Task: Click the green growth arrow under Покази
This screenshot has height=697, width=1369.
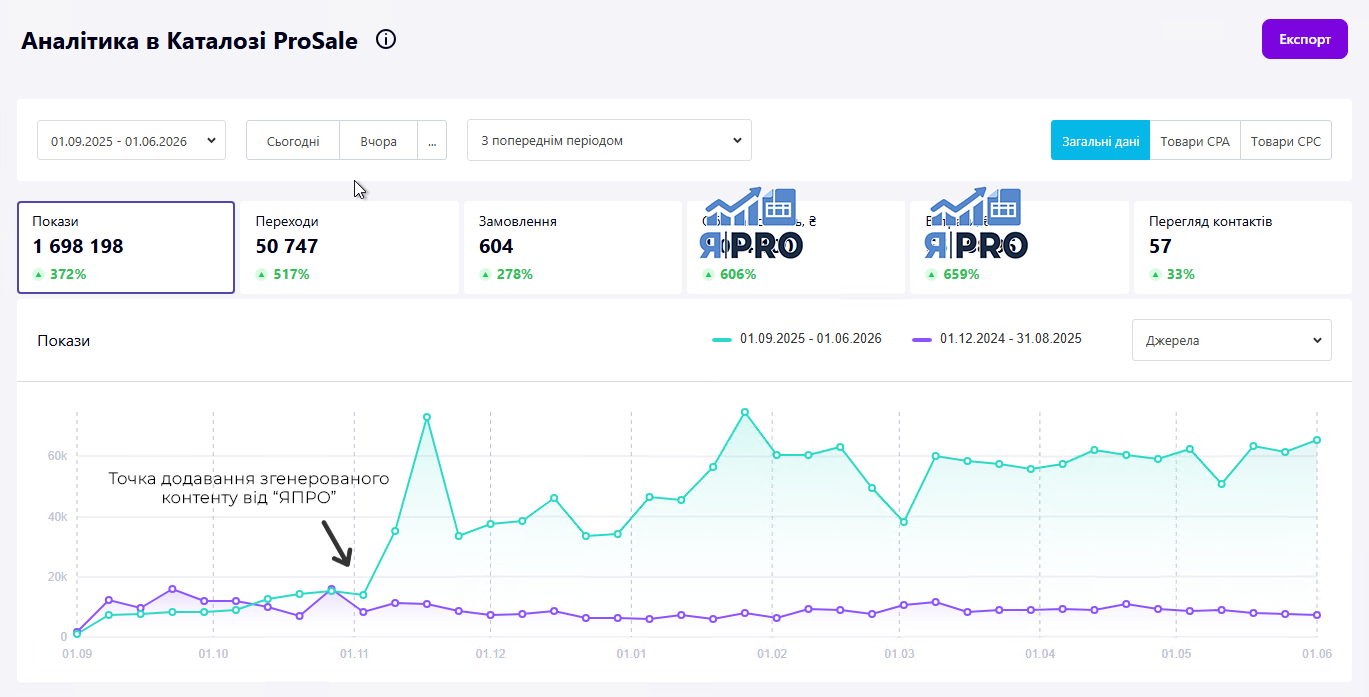Action: point(38,274)
